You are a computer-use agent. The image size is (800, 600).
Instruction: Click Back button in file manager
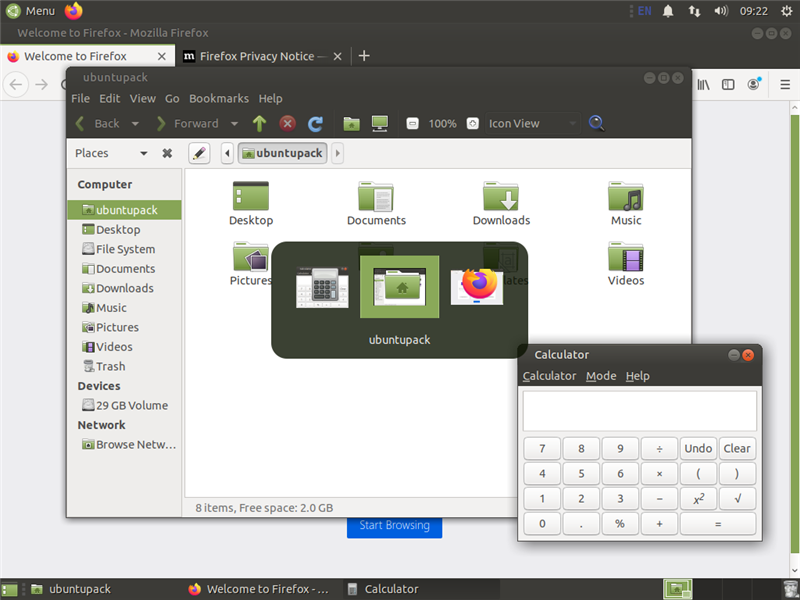(98, 123)
